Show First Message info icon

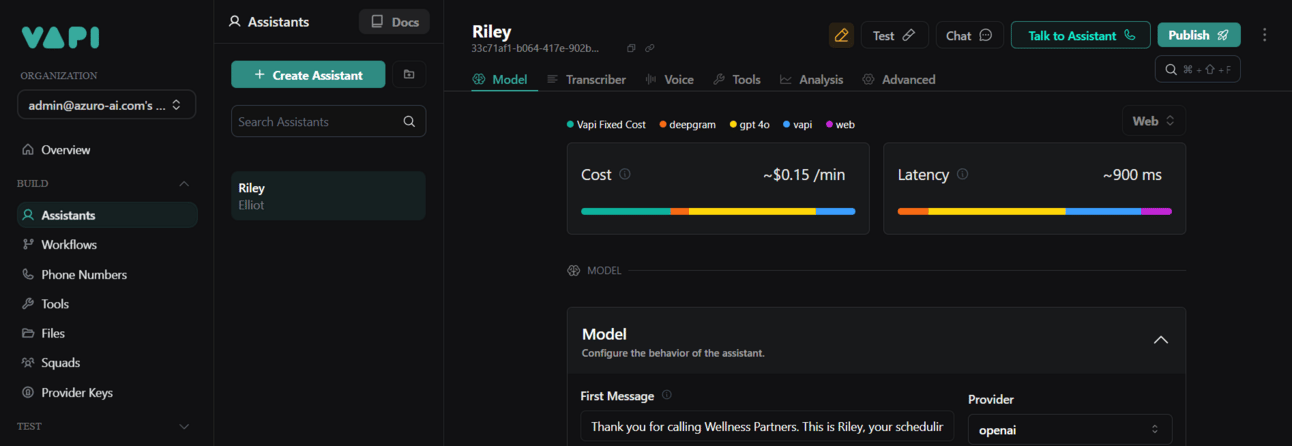667,395
